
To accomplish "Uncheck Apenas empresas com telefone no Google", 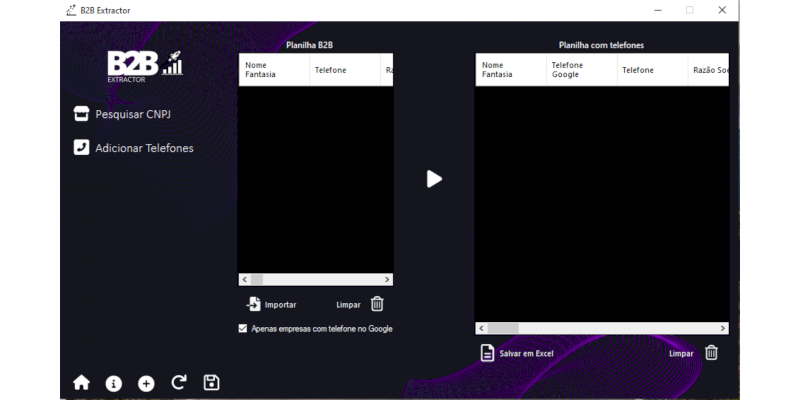I will (243, 329).
